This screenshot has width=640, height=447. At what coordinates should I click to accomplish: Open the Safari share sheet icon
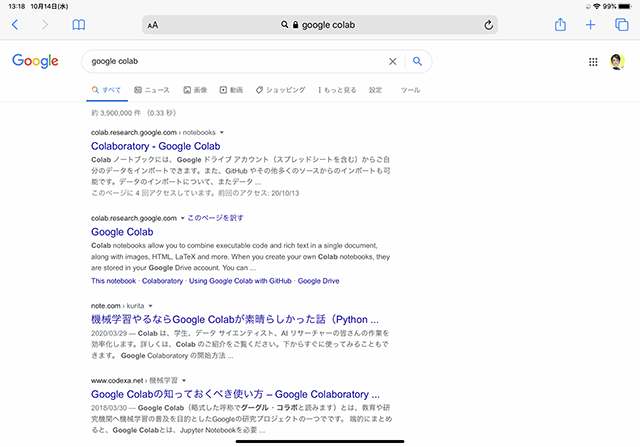pyautogui.click(x=560, y=24)
